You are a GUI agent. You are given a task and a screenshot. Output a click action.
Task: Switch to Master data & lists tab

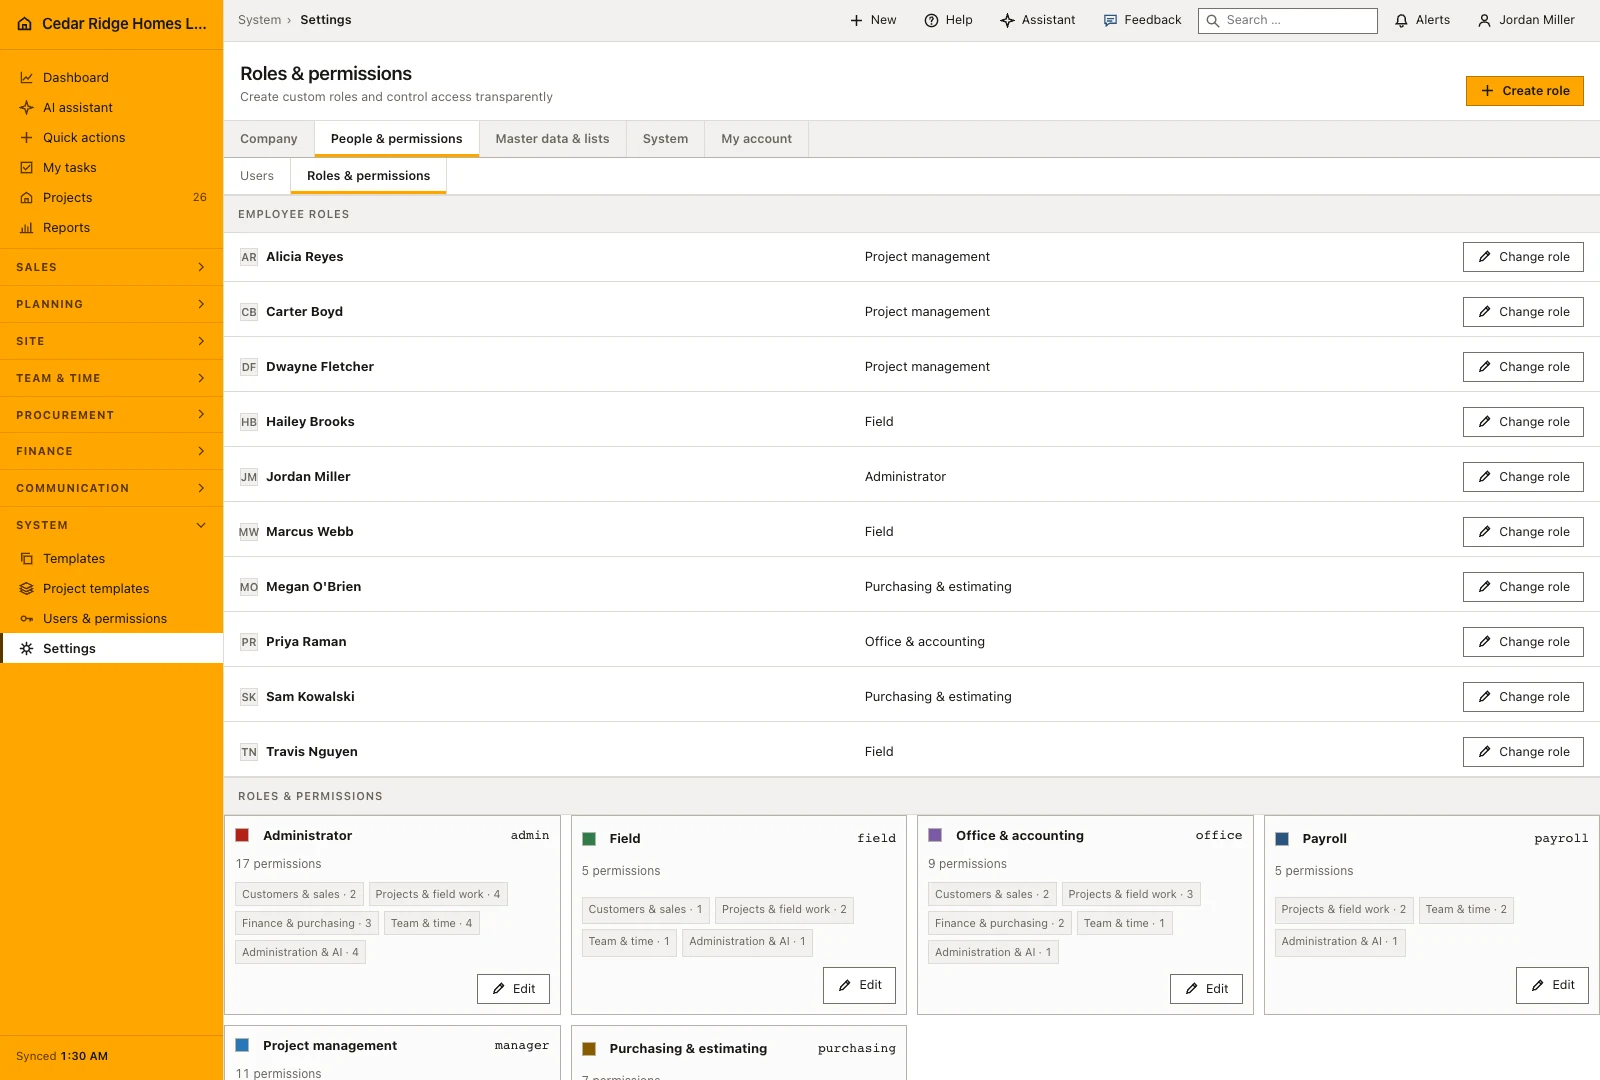[552, 139]
